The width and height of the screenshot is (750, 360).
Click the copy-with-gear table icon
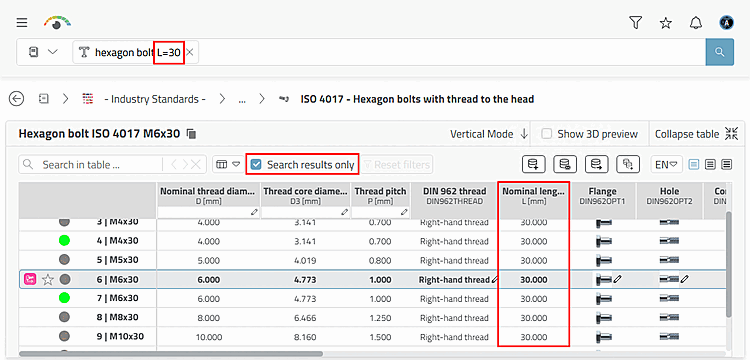tap(628, 164)
